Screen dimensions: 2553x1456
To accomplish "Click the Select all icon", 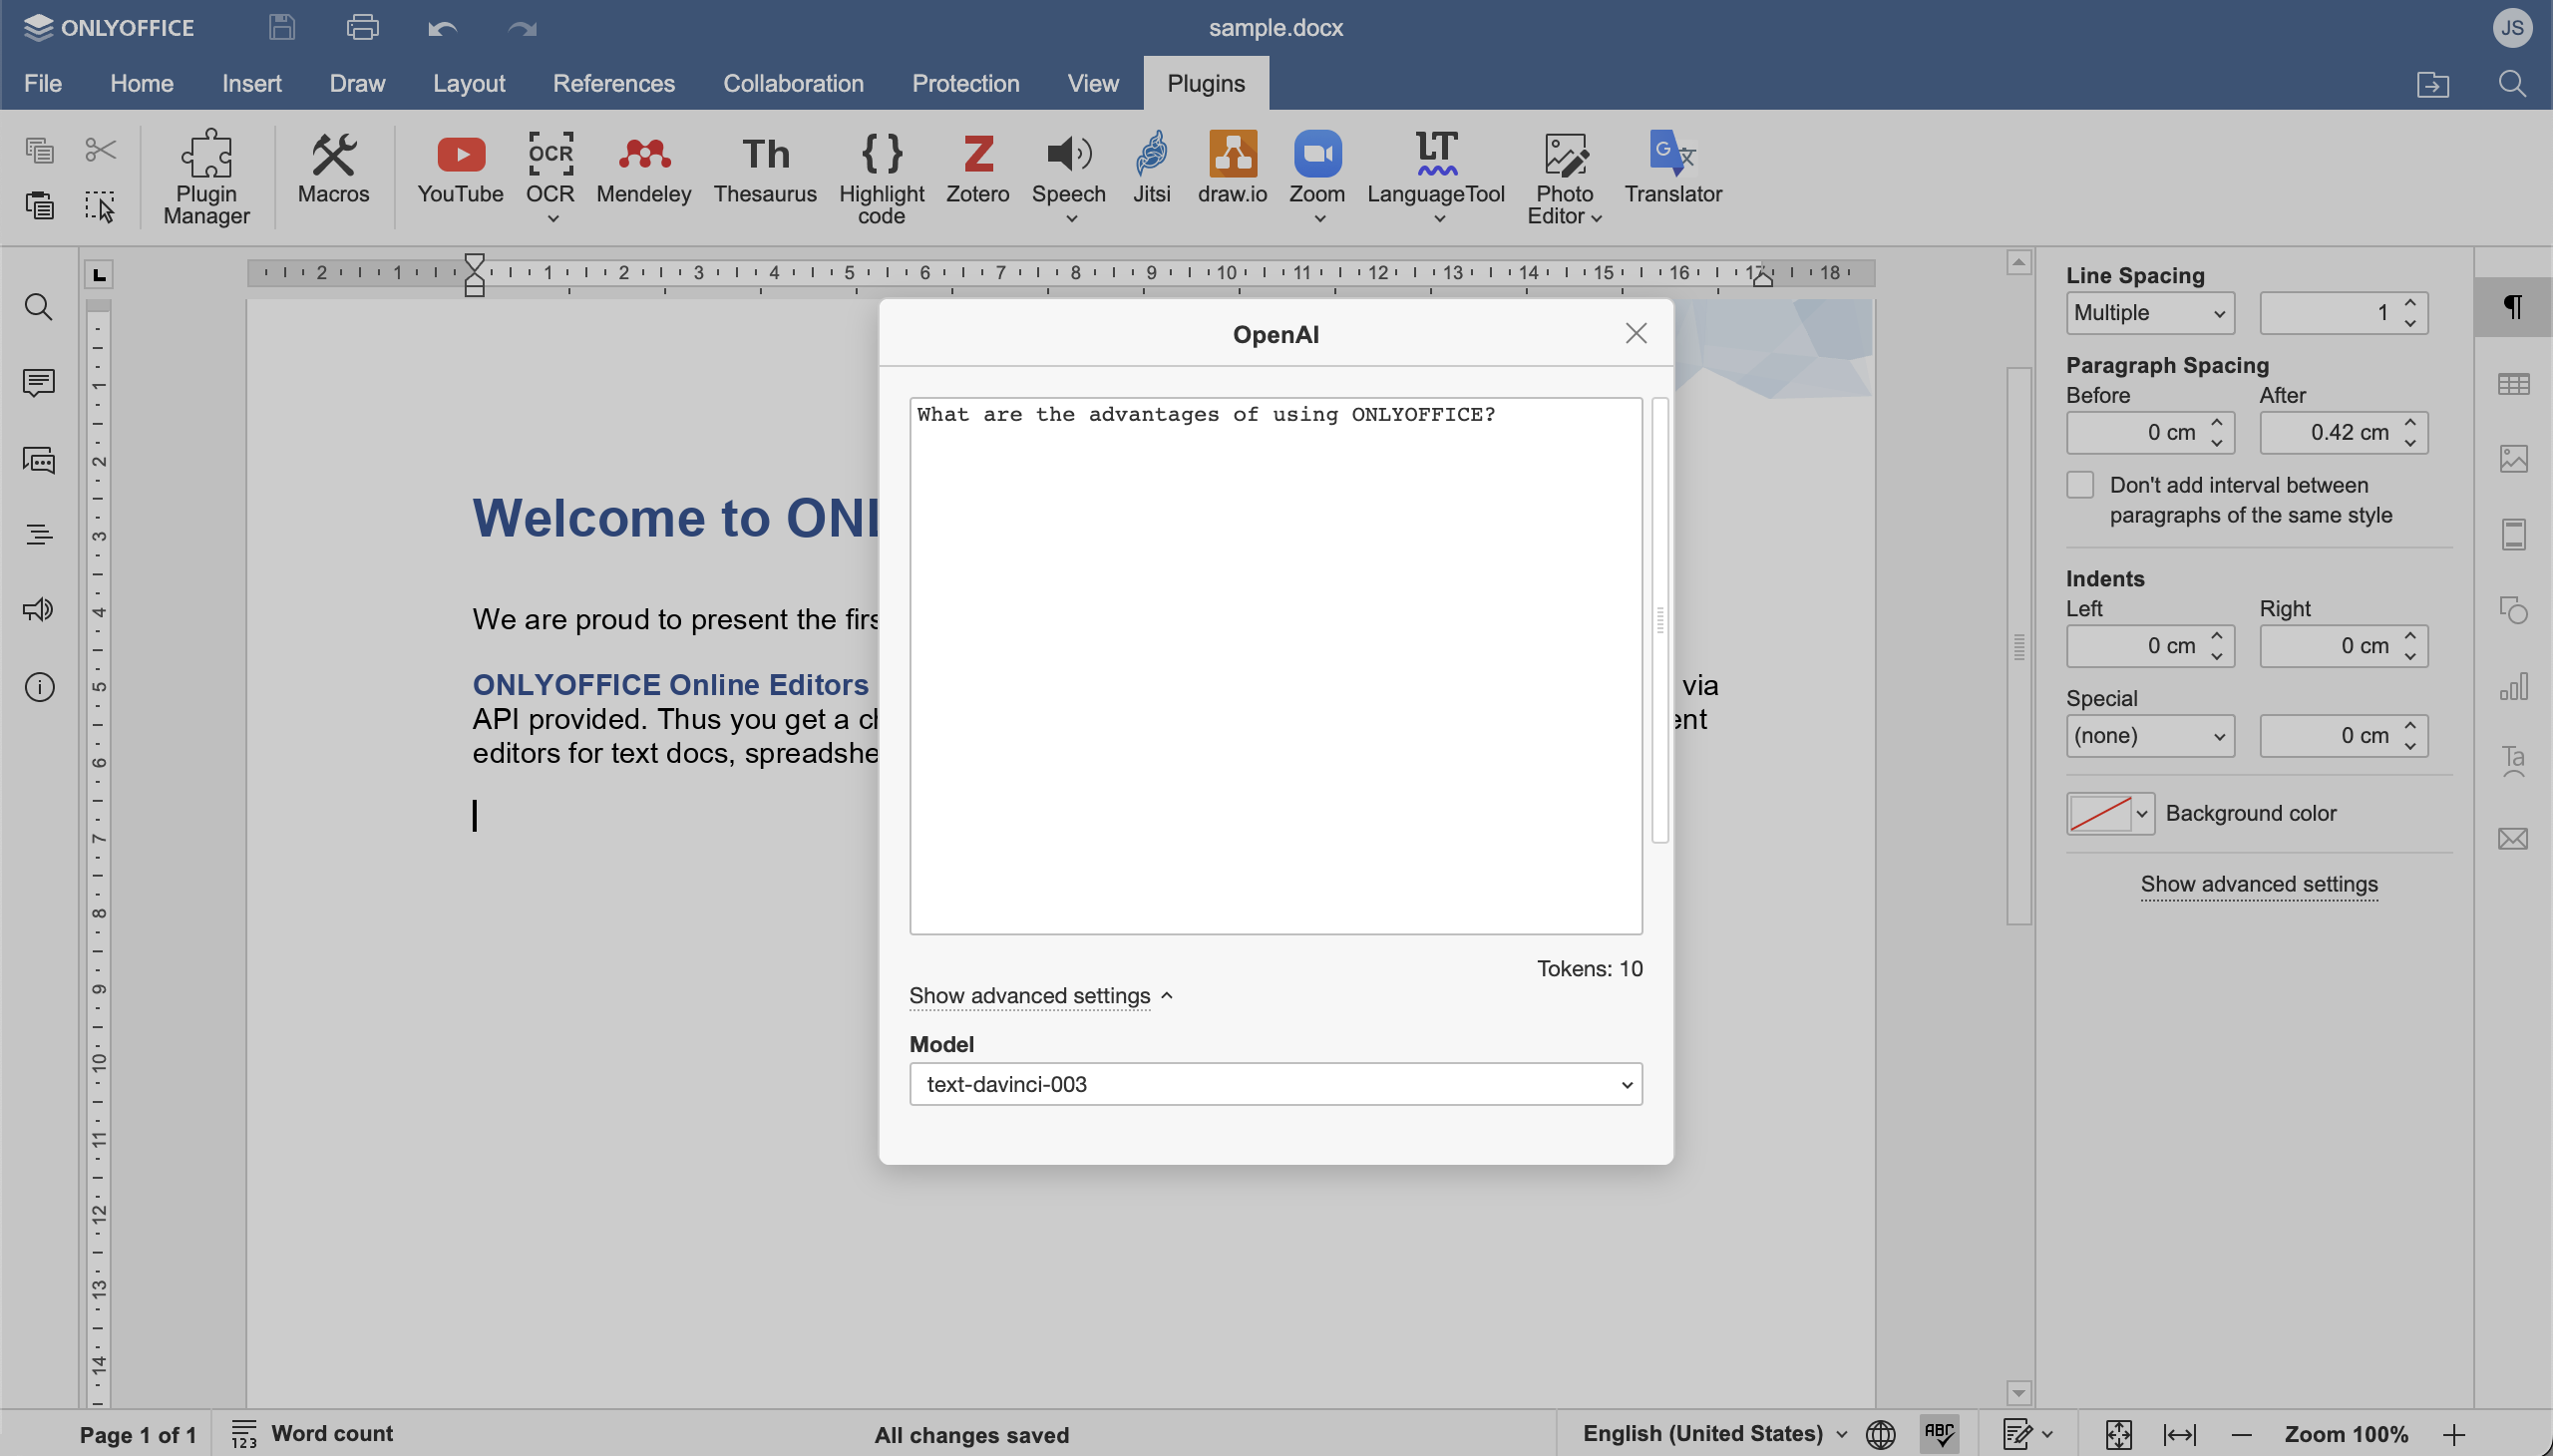I will pyautogui.click(x=100, y=206).
